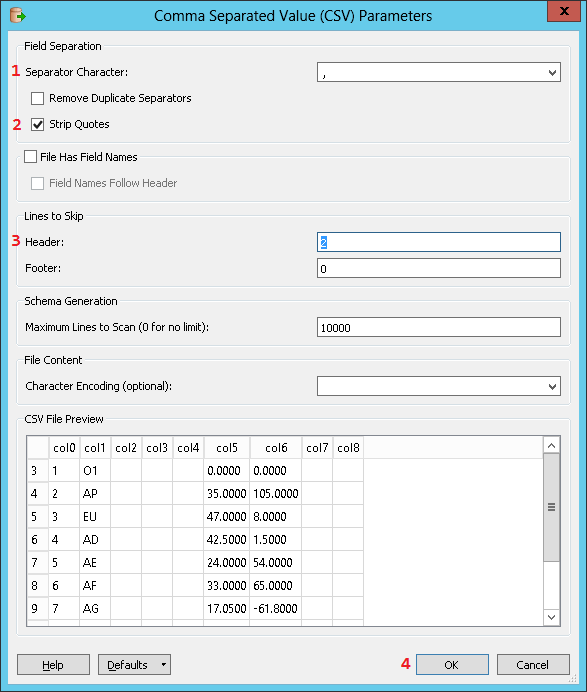Viewport: 587px width, 692px height.
Task: Click the -61.8000 cell
Action: [276, 609]
